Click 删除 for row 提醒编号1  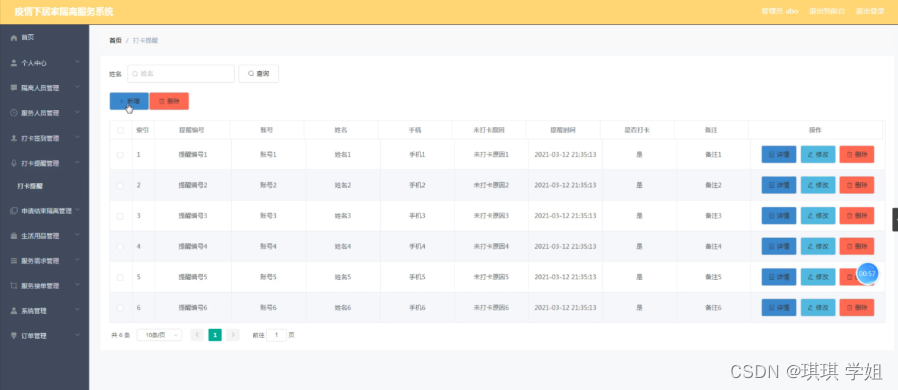click(856, 155)
